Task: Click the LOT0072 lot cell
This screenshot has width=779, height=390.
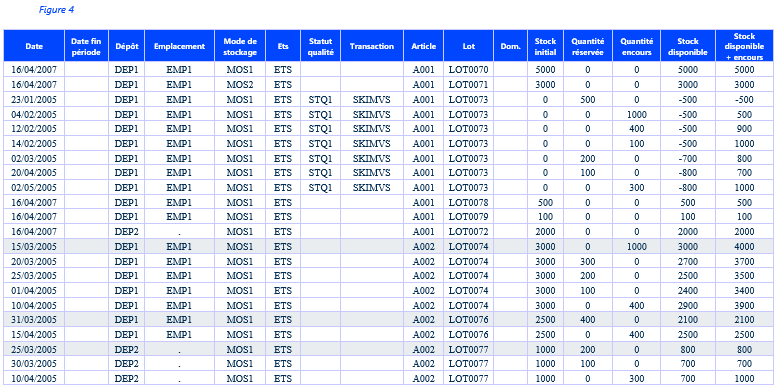Action: click(x=468, y=232)
